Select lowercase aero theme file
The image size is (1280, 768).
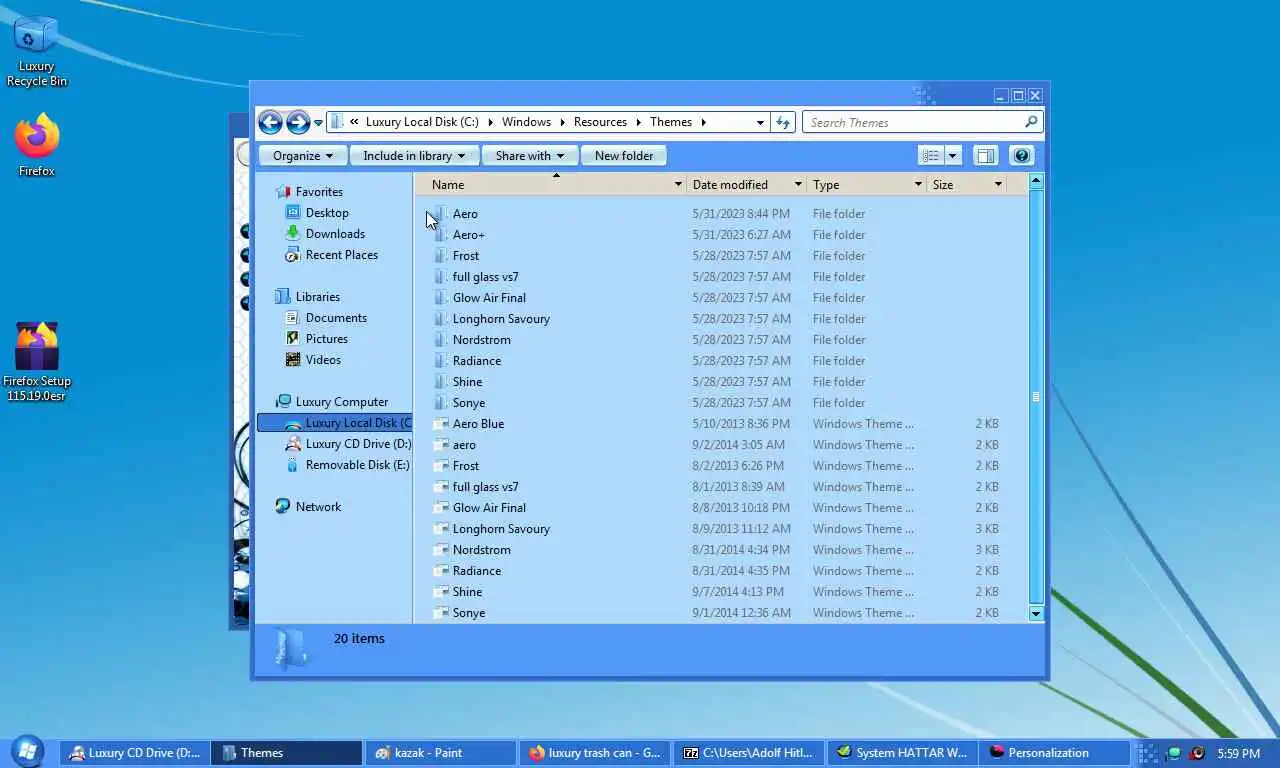coord(464,445)
